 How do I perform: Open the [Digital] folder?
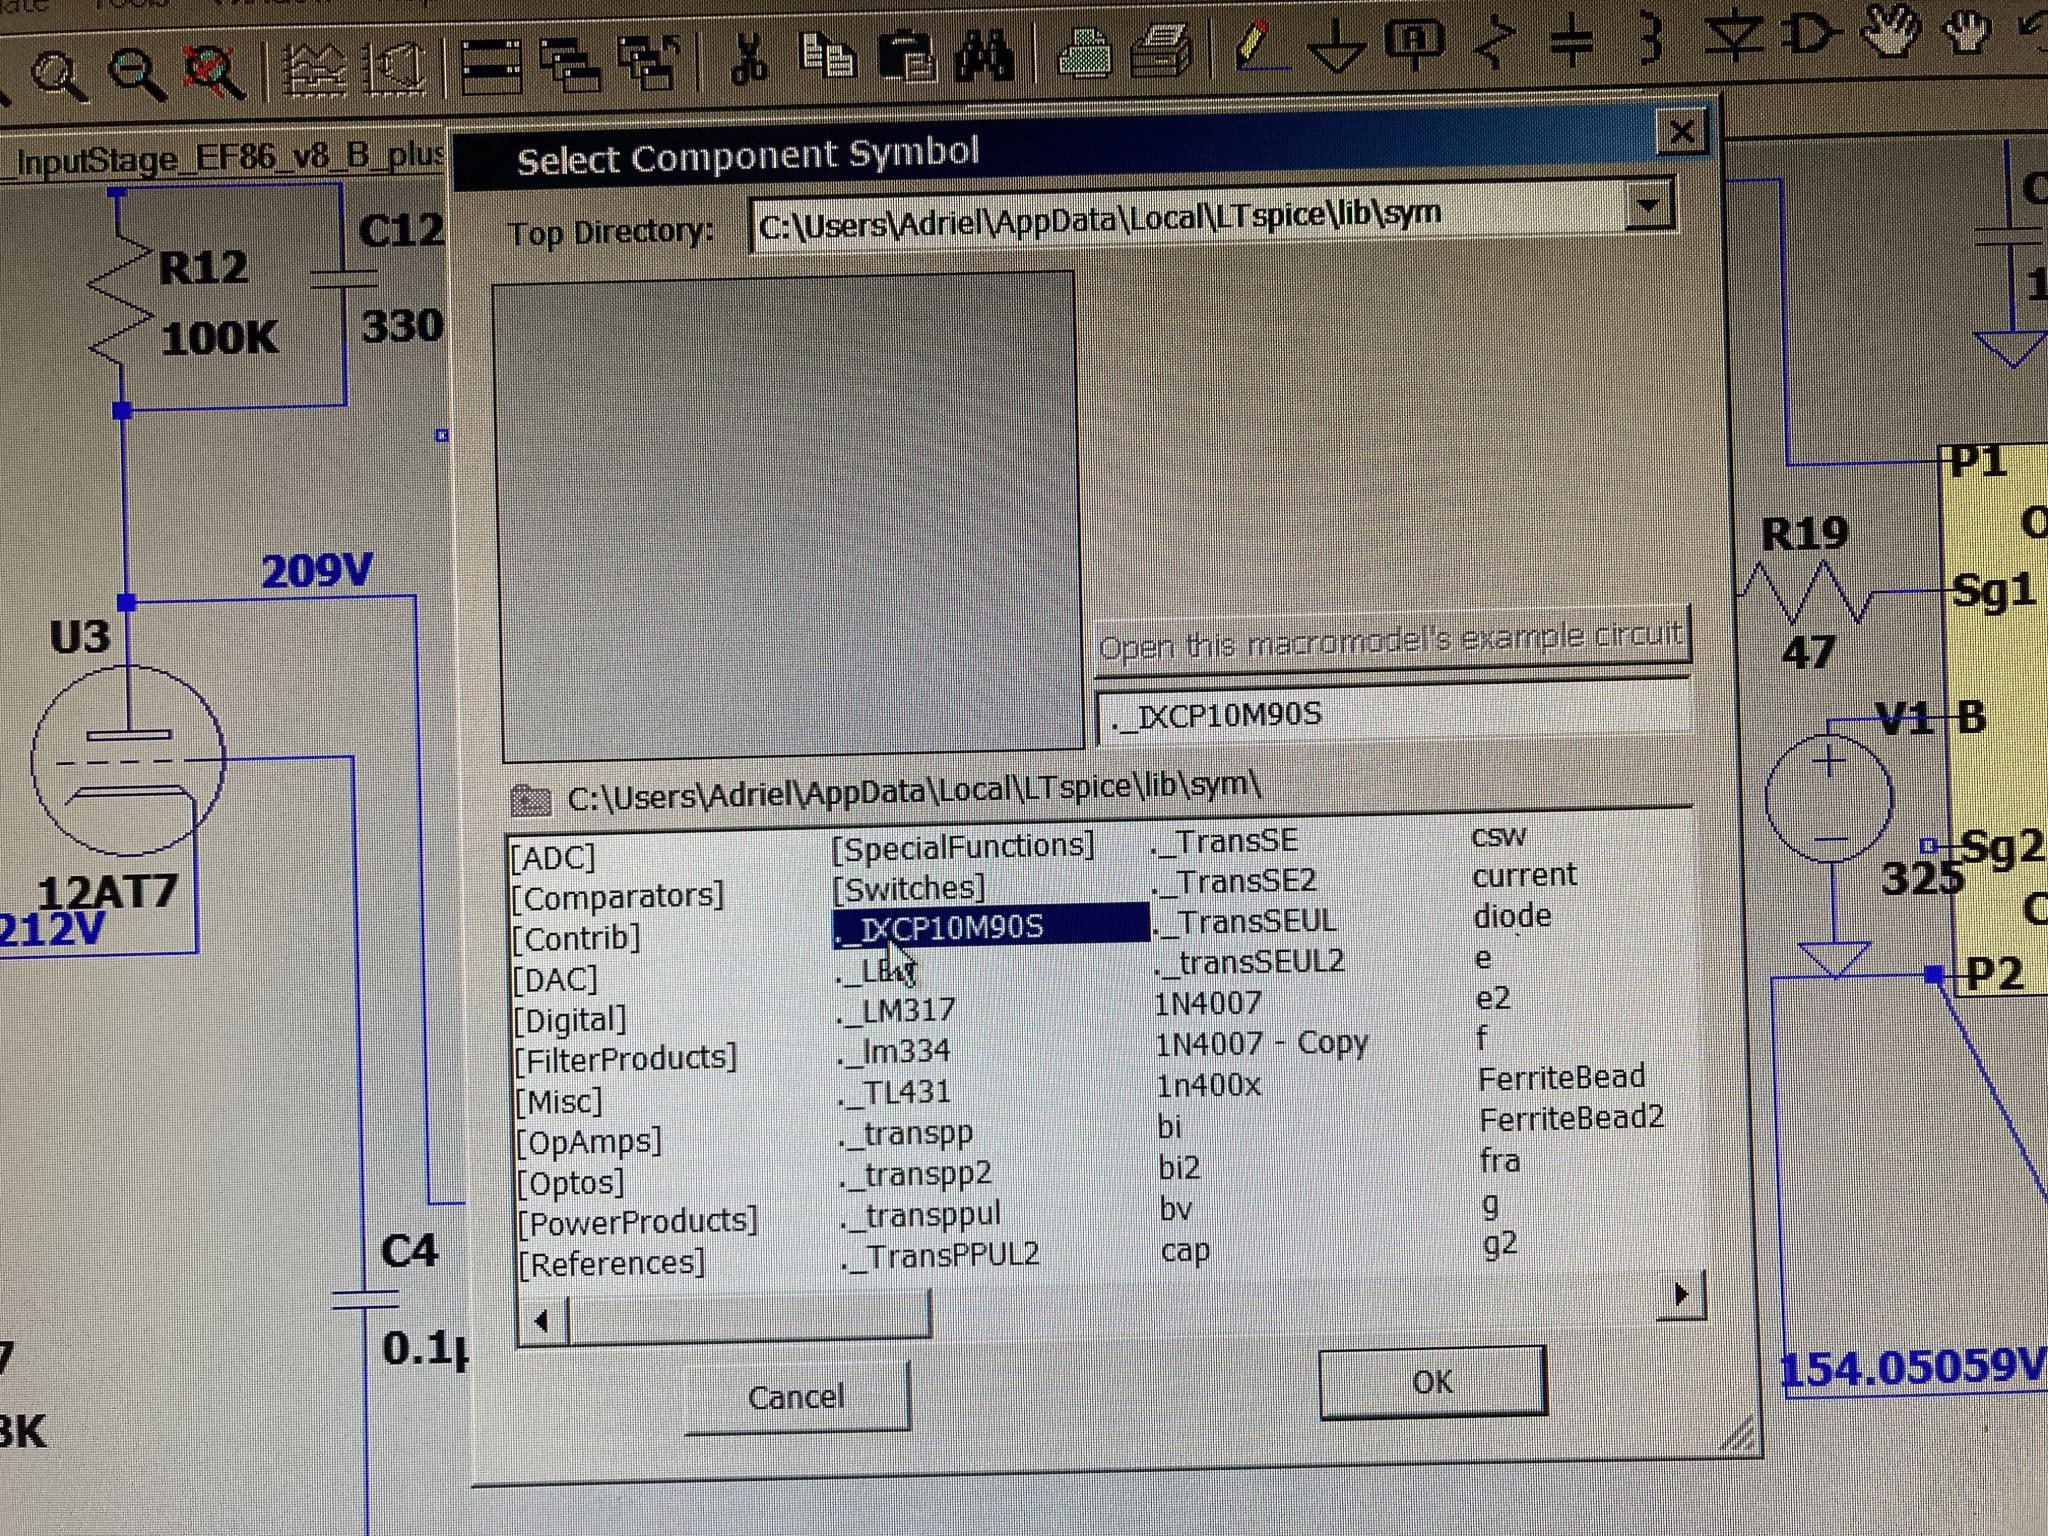[570, 1020]
